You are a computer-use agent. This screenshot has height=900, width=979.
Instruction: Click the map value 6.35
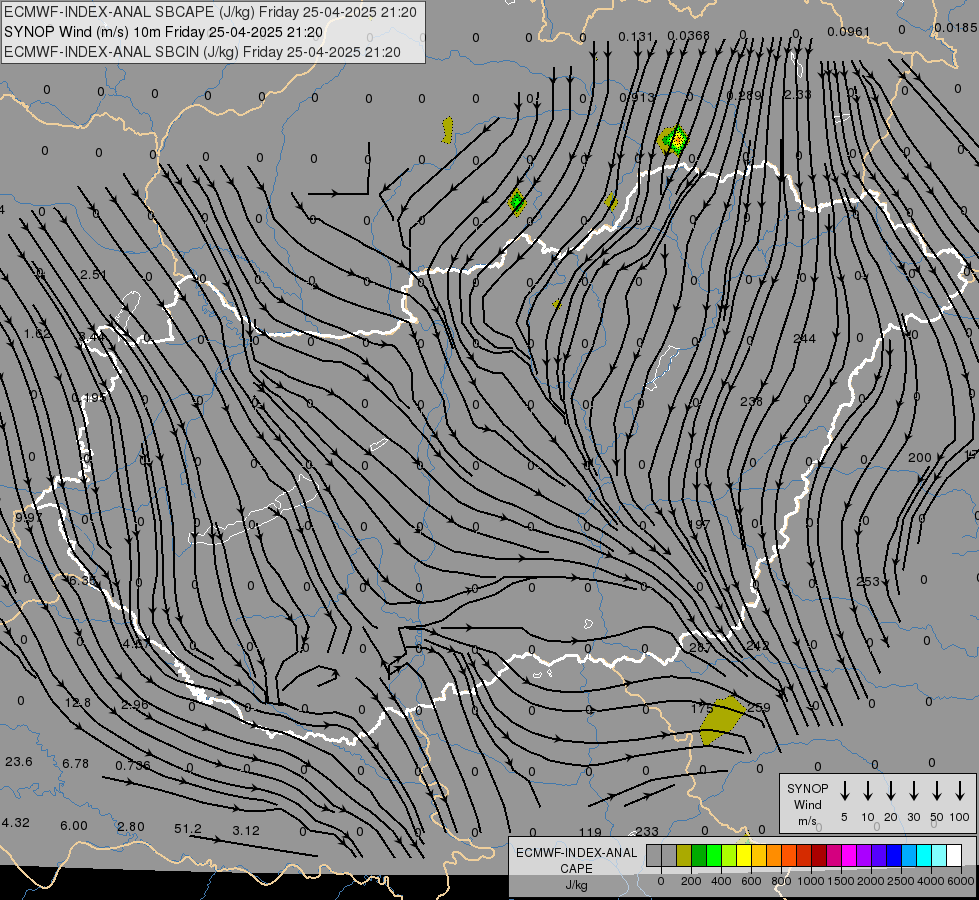point(82,580)
